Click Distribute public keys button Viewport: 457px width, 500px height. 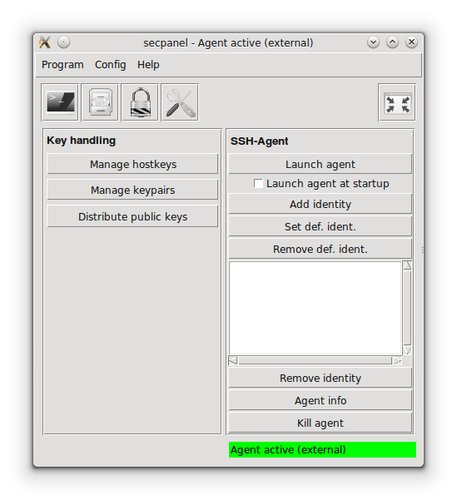pos(133,217)
